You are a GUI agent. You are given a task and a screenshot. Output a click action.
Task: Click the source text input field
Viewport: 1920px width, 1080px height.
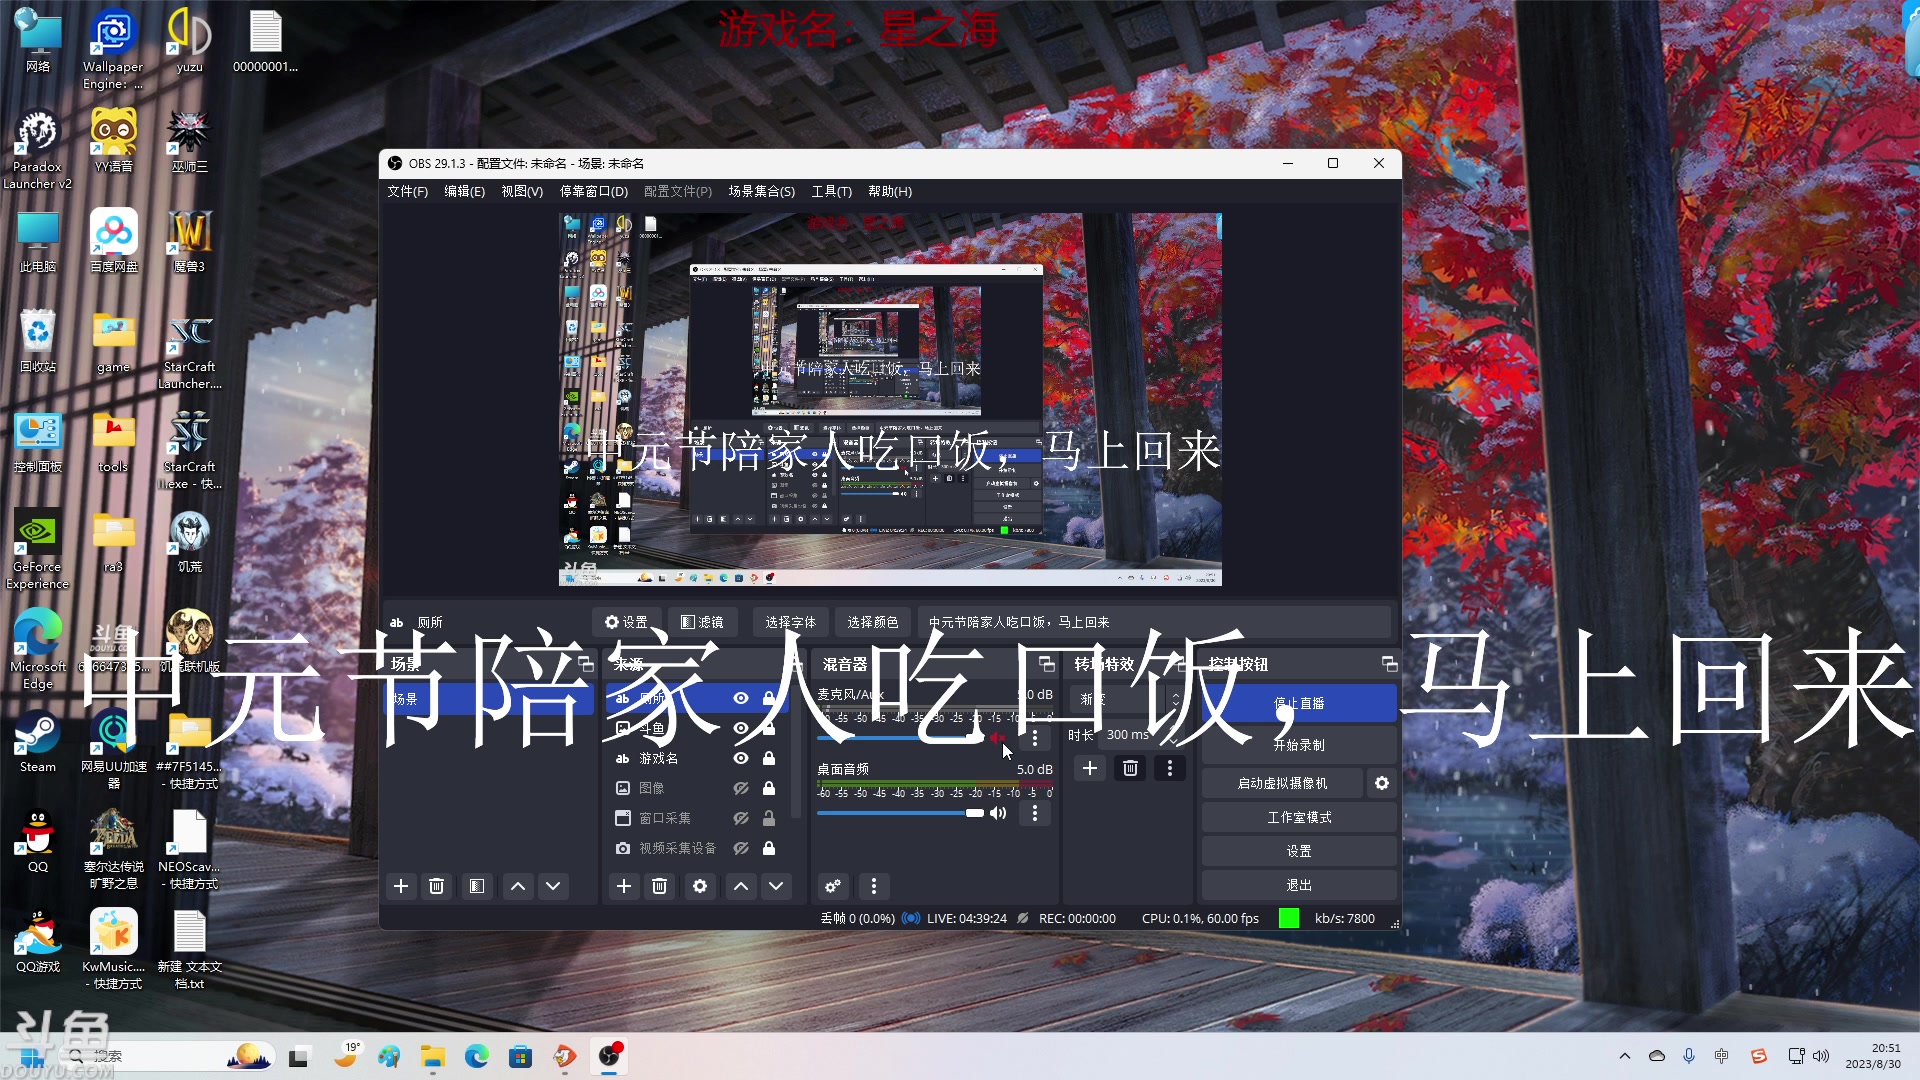pos(1156,622)
